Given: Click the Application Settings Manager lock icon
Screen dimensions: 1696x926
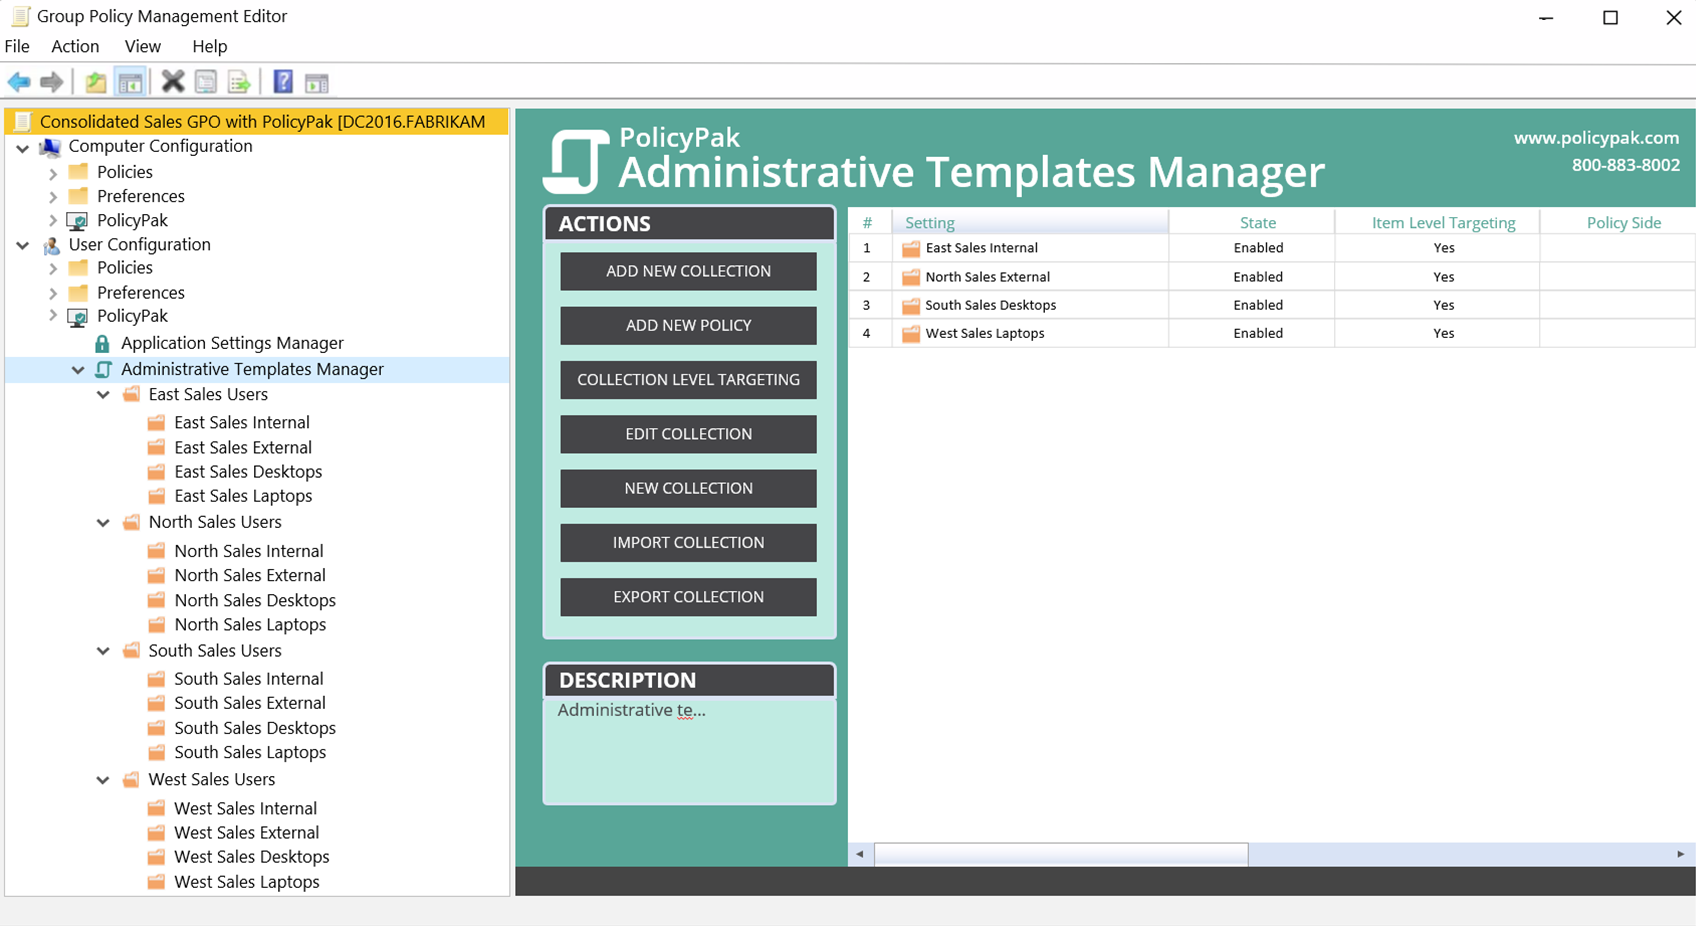Looking at the screenshot, I should [x=102, y=344].
